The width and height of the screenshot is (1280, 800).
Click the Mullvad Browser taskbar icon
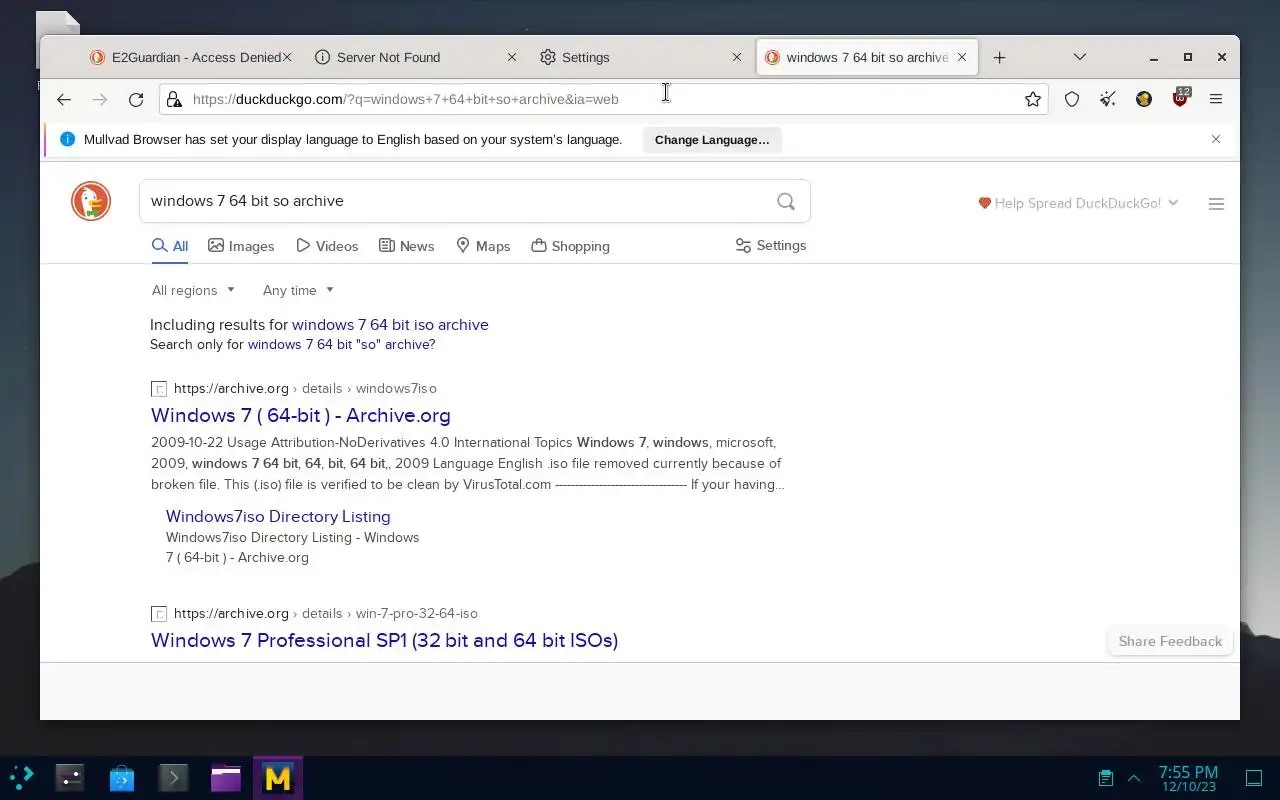click(278, 777)
